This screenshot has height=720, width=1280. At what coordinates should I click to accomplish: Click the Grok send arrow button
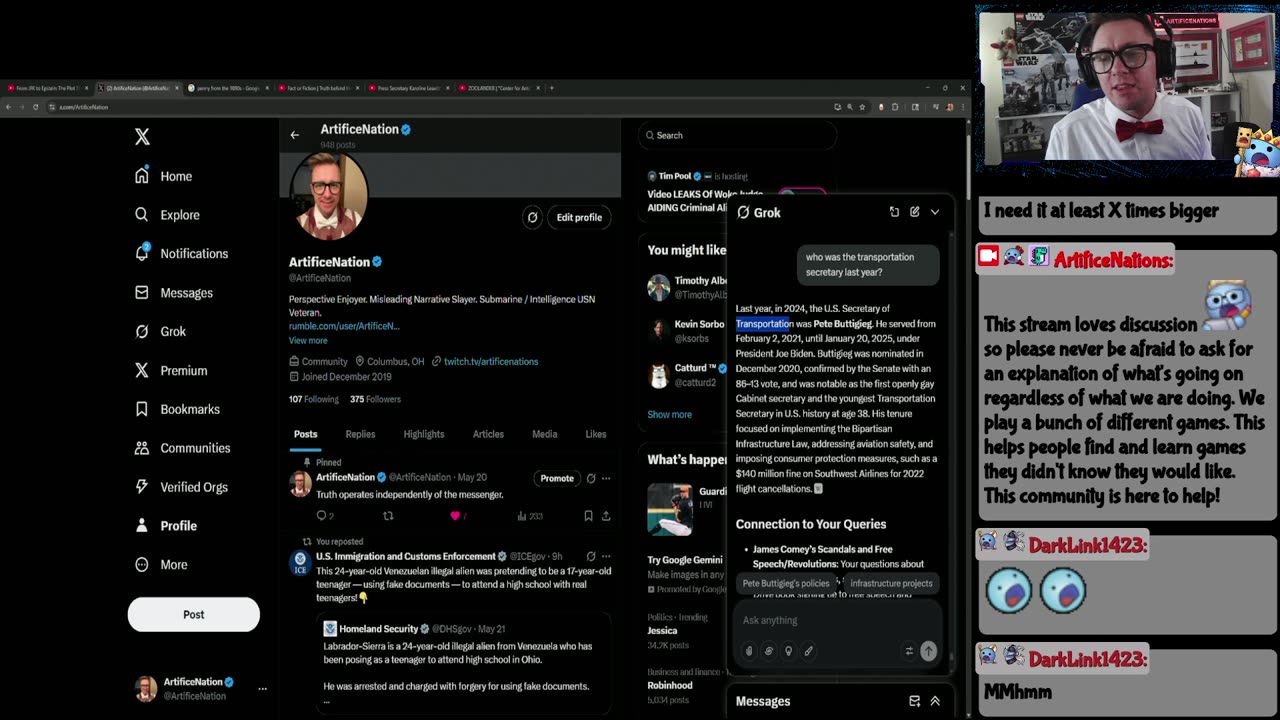(x=928, y=651)
